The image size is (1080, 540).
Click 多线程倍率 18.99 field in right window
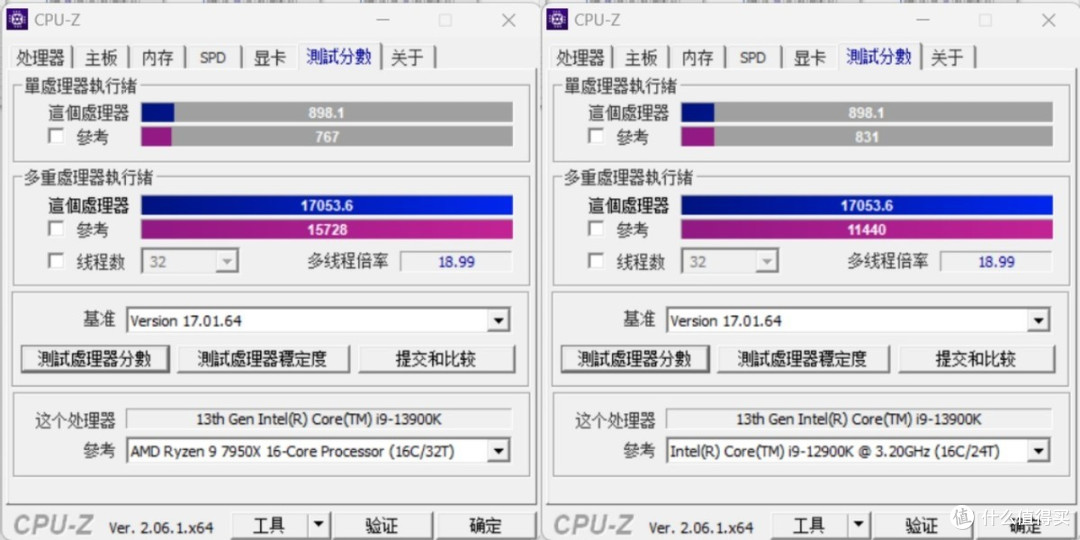pyautogui.click(x=996, y=262)
